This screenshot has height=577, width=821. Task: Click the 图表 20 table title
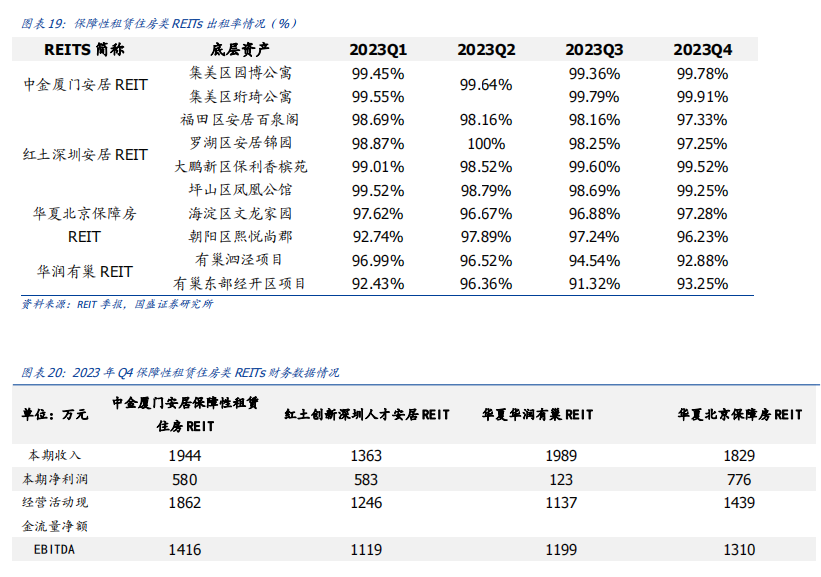point(180,373)
